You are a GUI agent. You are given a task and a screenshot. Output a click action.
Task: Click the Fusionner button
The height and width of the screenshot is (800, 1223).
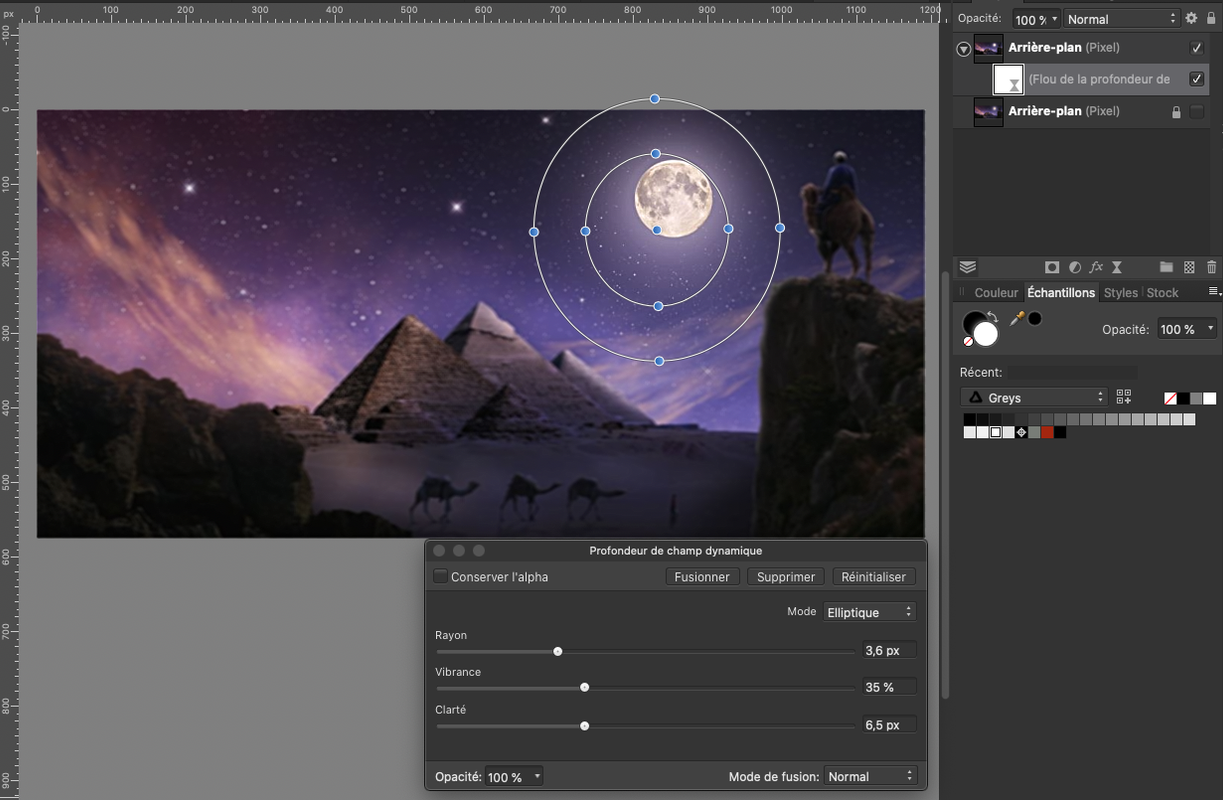click(702, 577)
